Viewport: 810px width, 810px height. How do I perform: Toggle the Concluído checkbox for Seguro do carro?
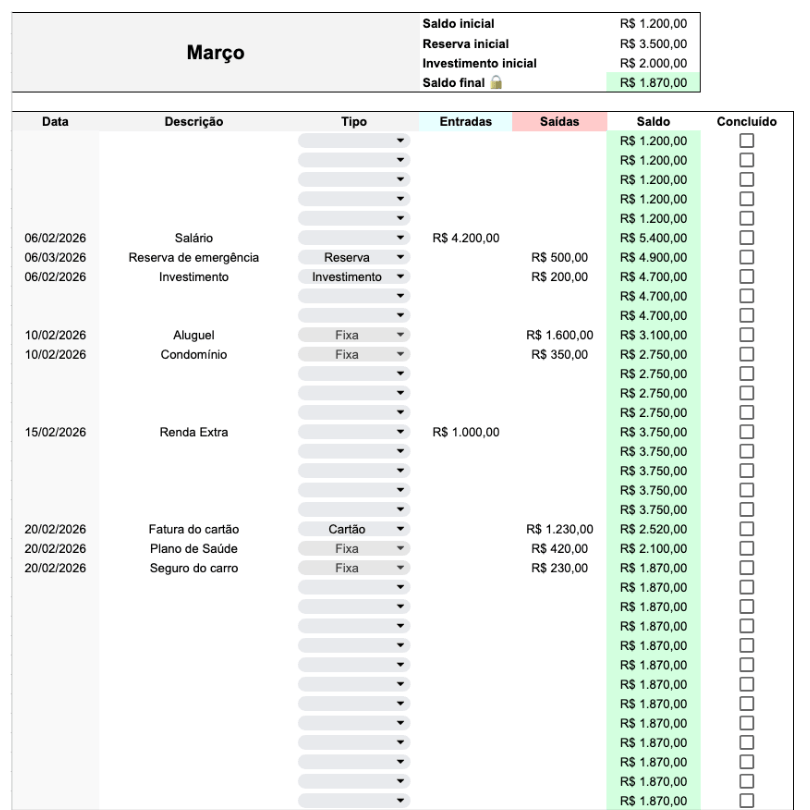point(746,568)
